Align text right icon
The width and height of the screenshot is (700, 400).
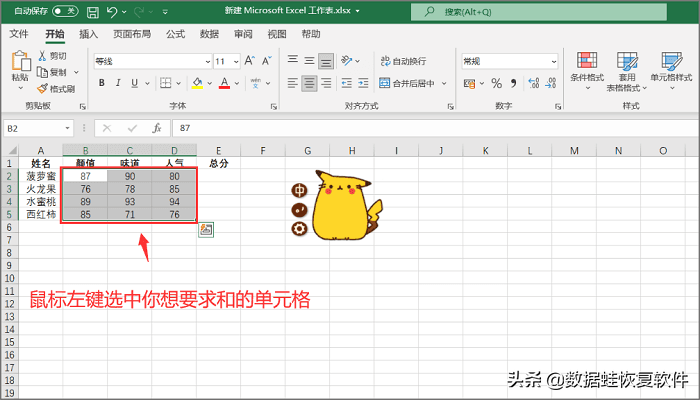[x=326, y=83]
